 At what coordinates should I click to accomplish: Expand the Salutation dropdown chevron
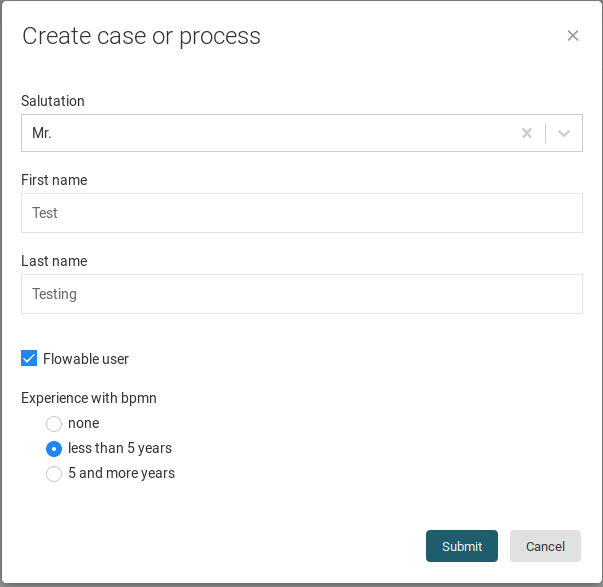564,133
